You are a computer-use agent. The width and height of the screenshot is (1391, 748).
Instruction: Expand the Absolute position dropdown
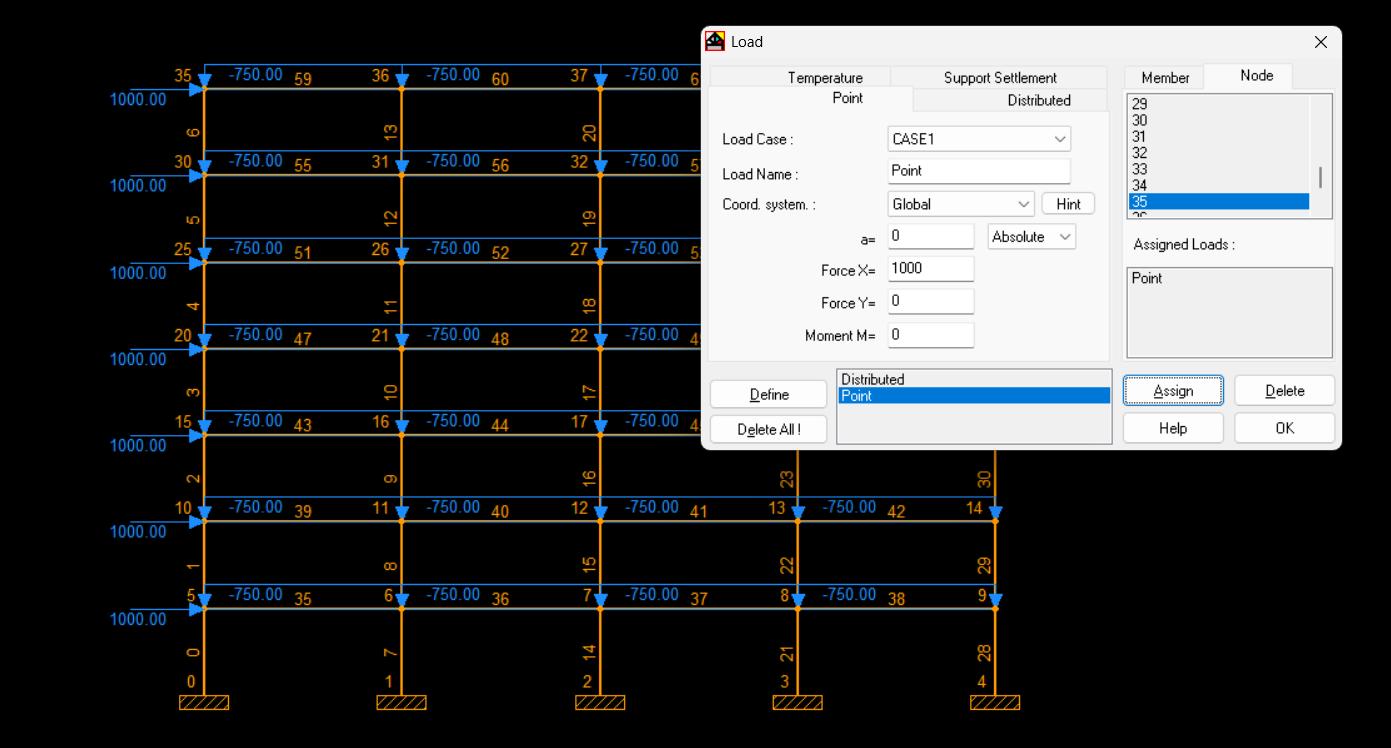coord(1032,237)
